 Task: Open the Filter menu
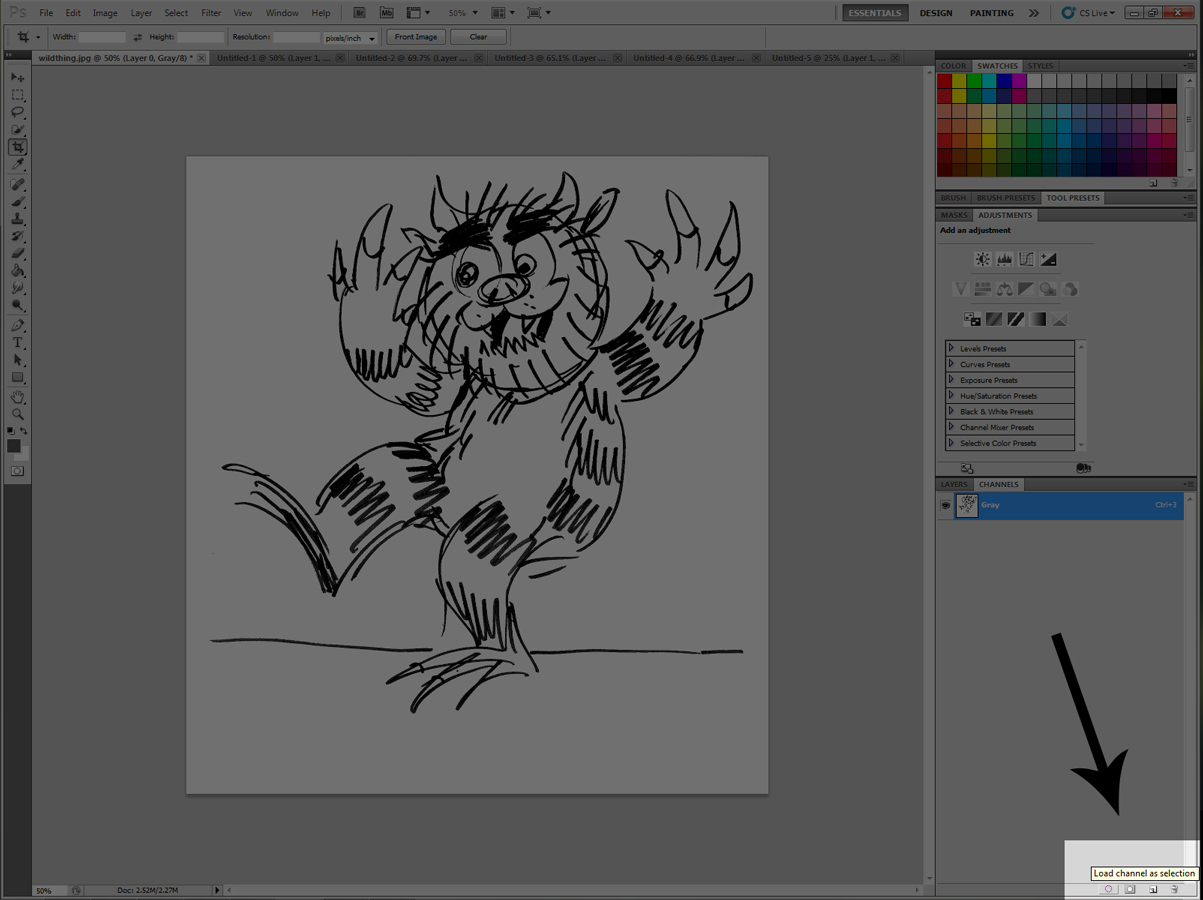coord(211,13)
